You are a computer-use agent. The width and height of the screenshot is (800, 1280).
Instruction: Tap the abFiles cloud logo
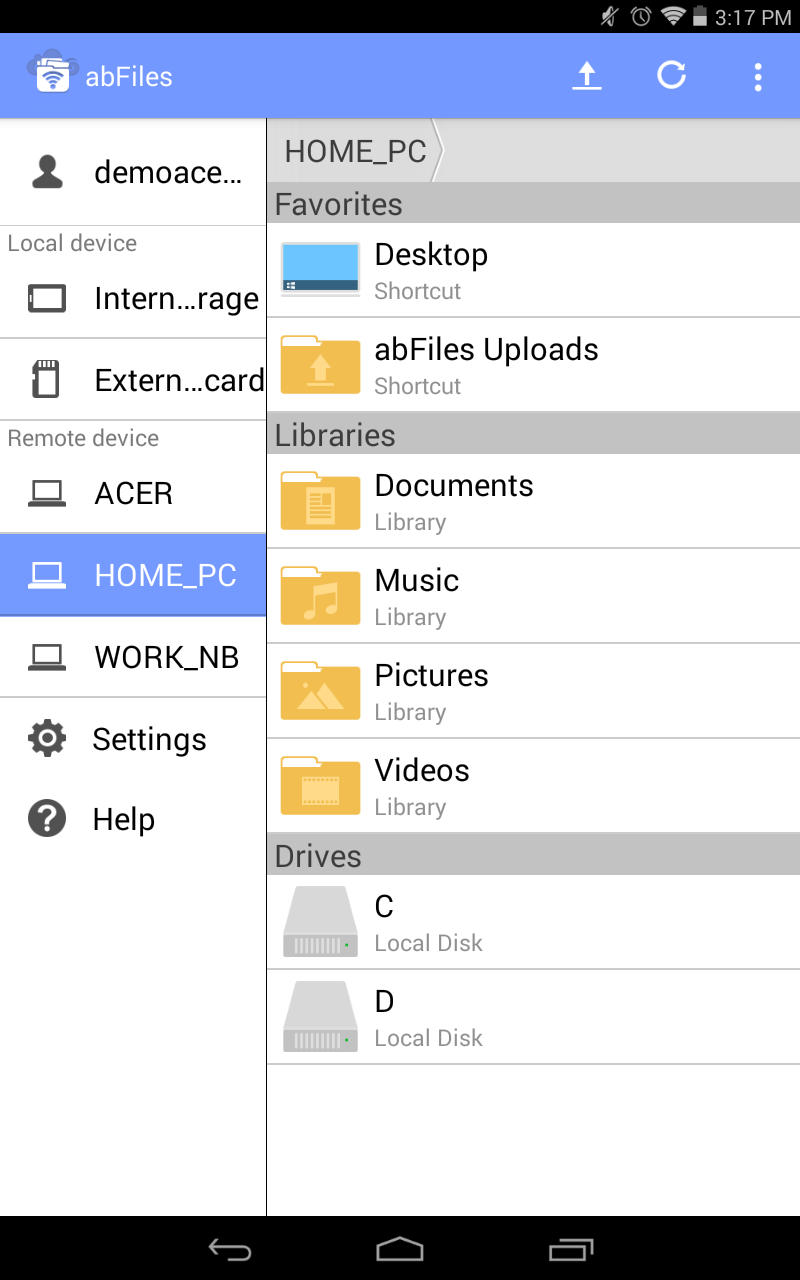(x=52, y=72)
